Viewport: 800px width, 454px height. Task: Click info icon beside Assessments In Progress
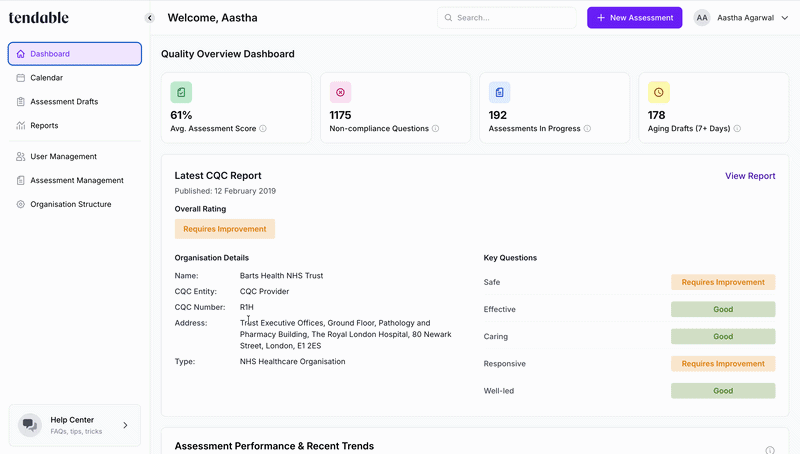pyautogui.click(x=587, y=129)
